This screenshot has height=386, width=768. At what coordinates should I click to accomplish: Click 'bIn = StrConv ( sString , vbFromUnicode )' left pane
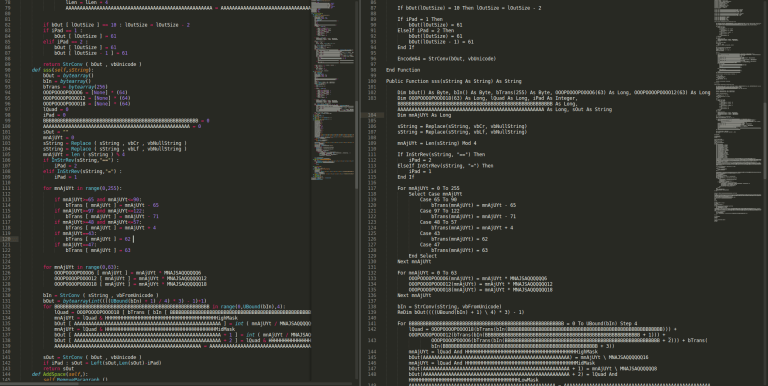[x=100, y=295]
